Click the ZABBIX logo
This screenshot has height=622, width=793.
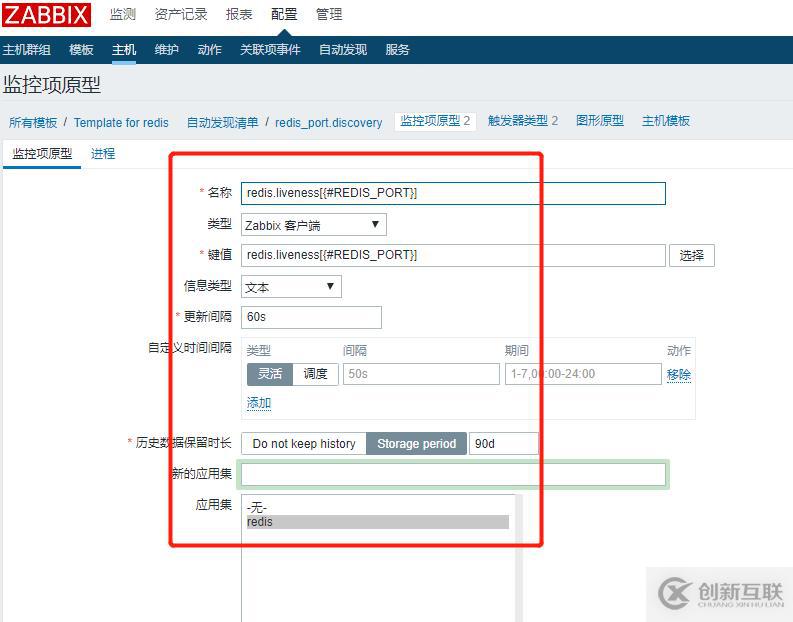tap(47, 15)
